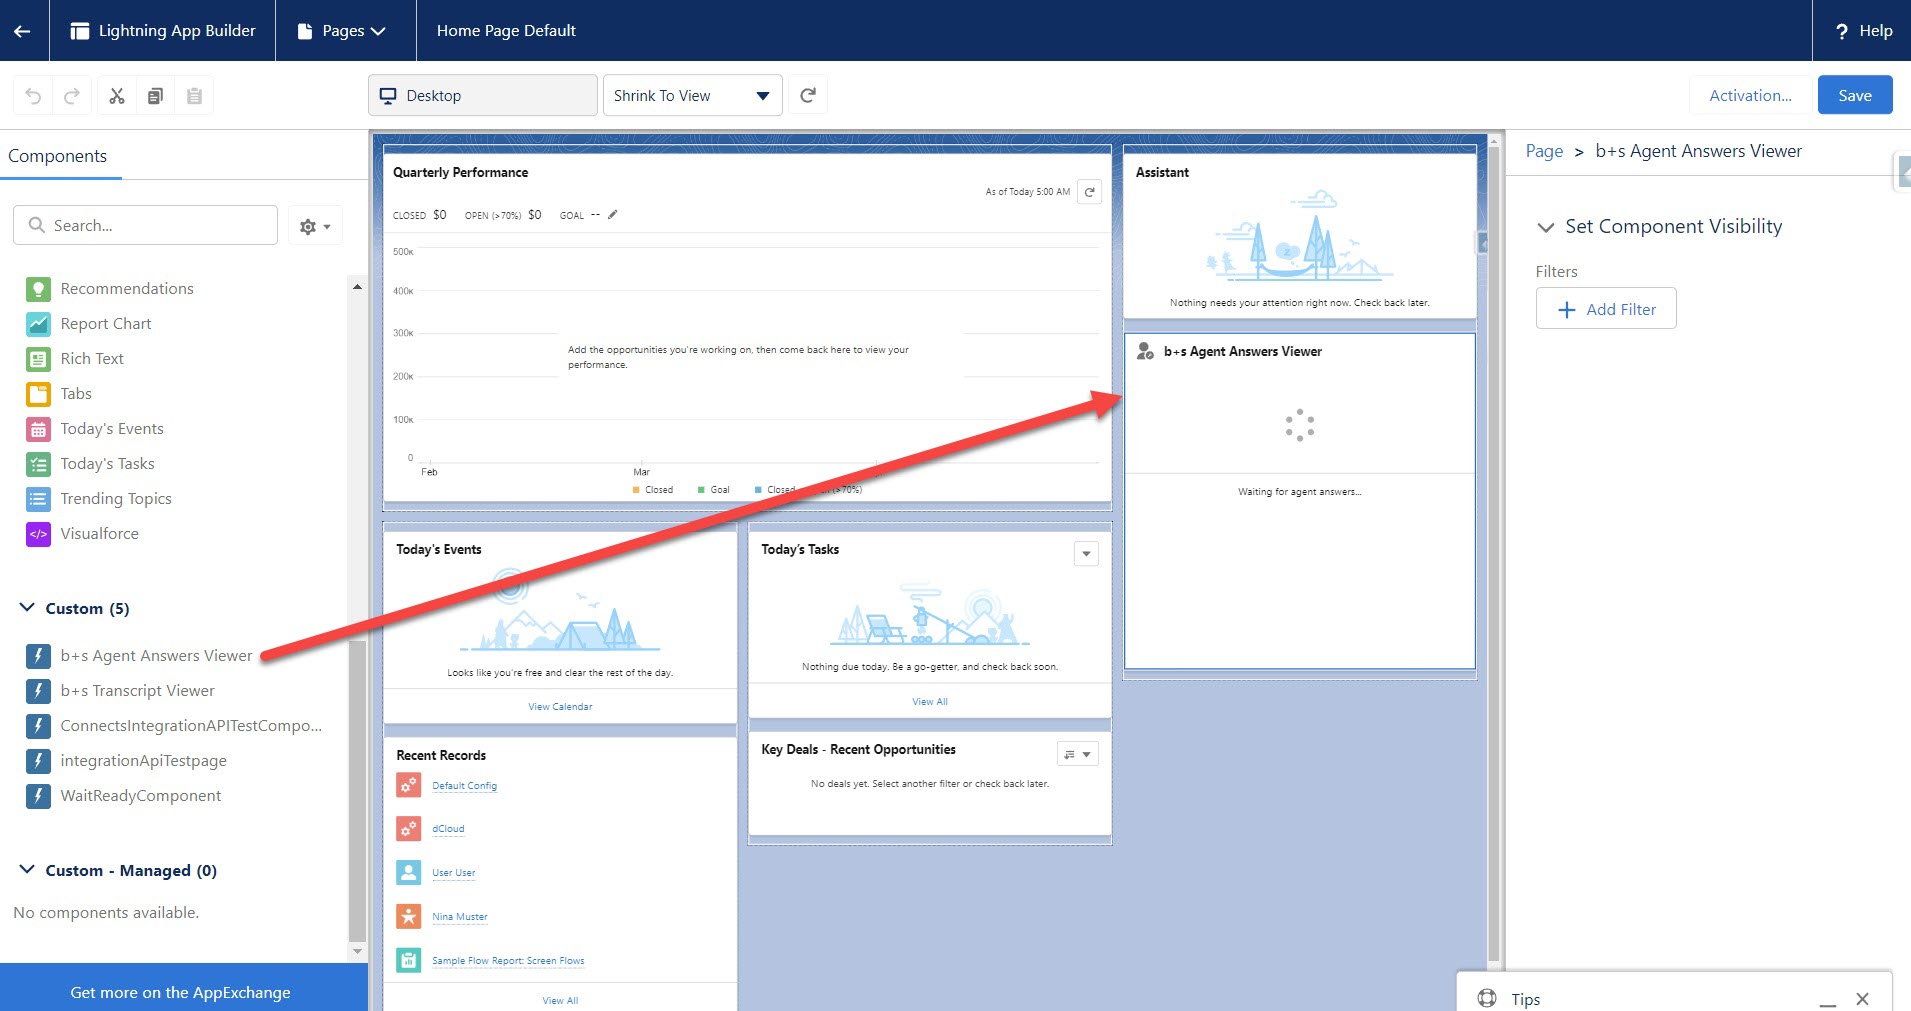Open the Today's Tasks dropdown arrow
The image size is (1911, 1011).
pos(1086,553)
